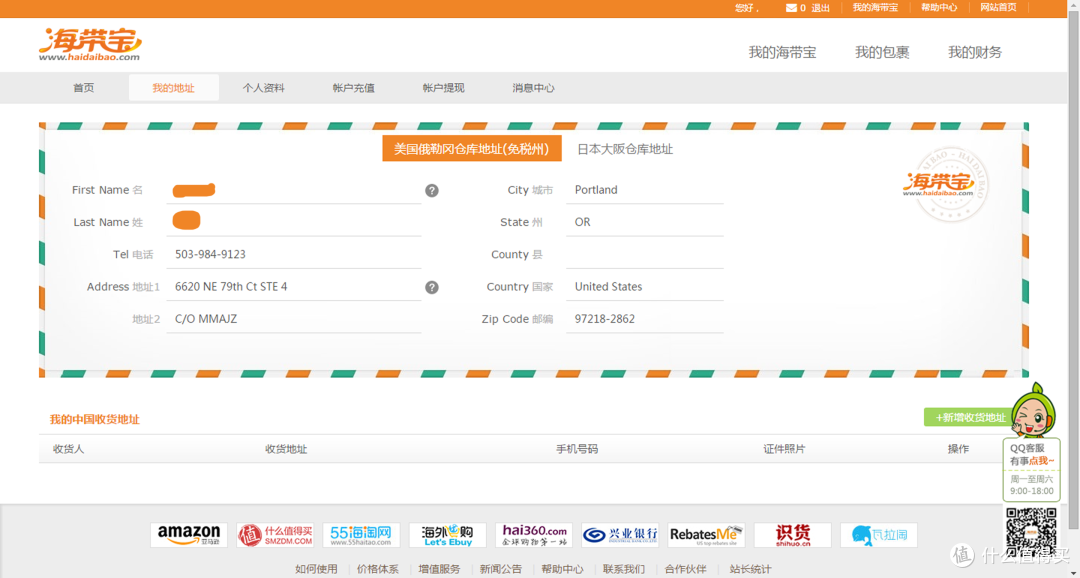Click footer link 如何使用
This screenshot has height=578, width=1080.
[x=316, y=569]
